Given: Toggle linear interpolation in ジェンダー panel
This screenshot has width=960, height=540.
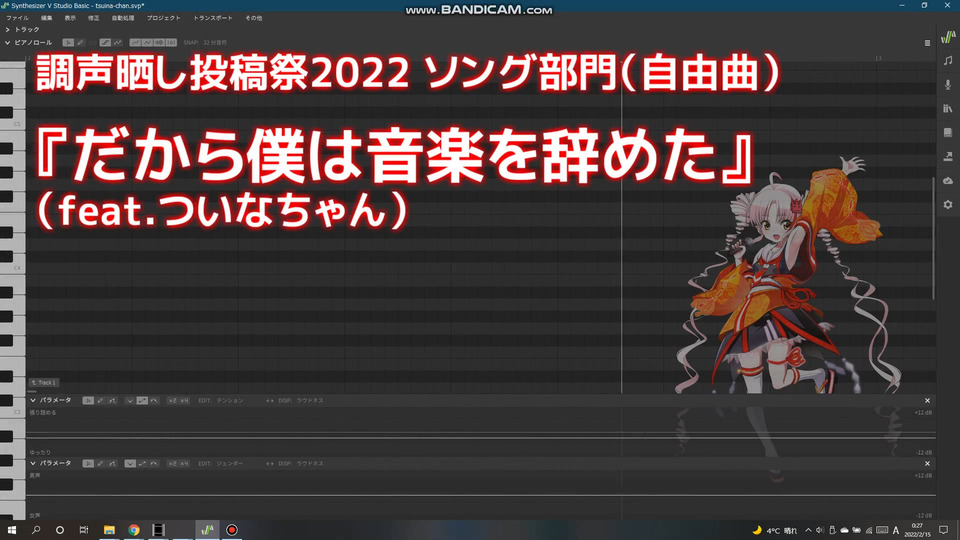Looking at the screenshot, I should (142, 463).
